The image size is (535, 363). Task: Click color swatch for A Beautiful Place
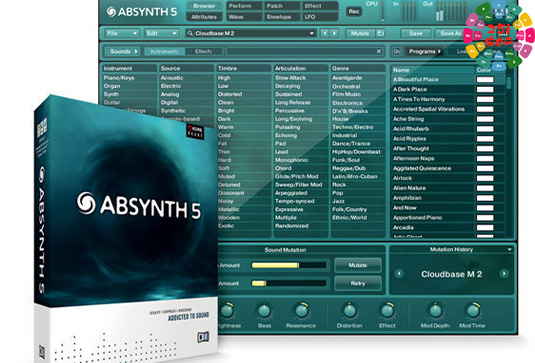tap(485, 79)
